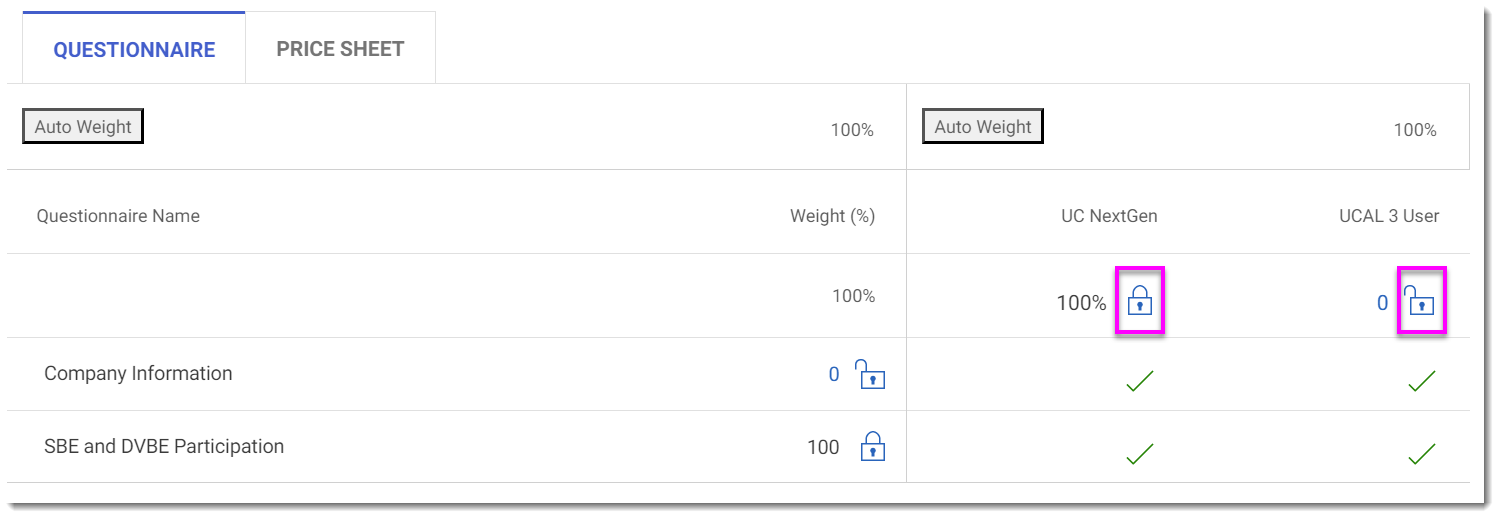Click UCAL 3 User checkmark for SBE and DVBE
Screen dimensions: 1499x518
pos(1421,454)
